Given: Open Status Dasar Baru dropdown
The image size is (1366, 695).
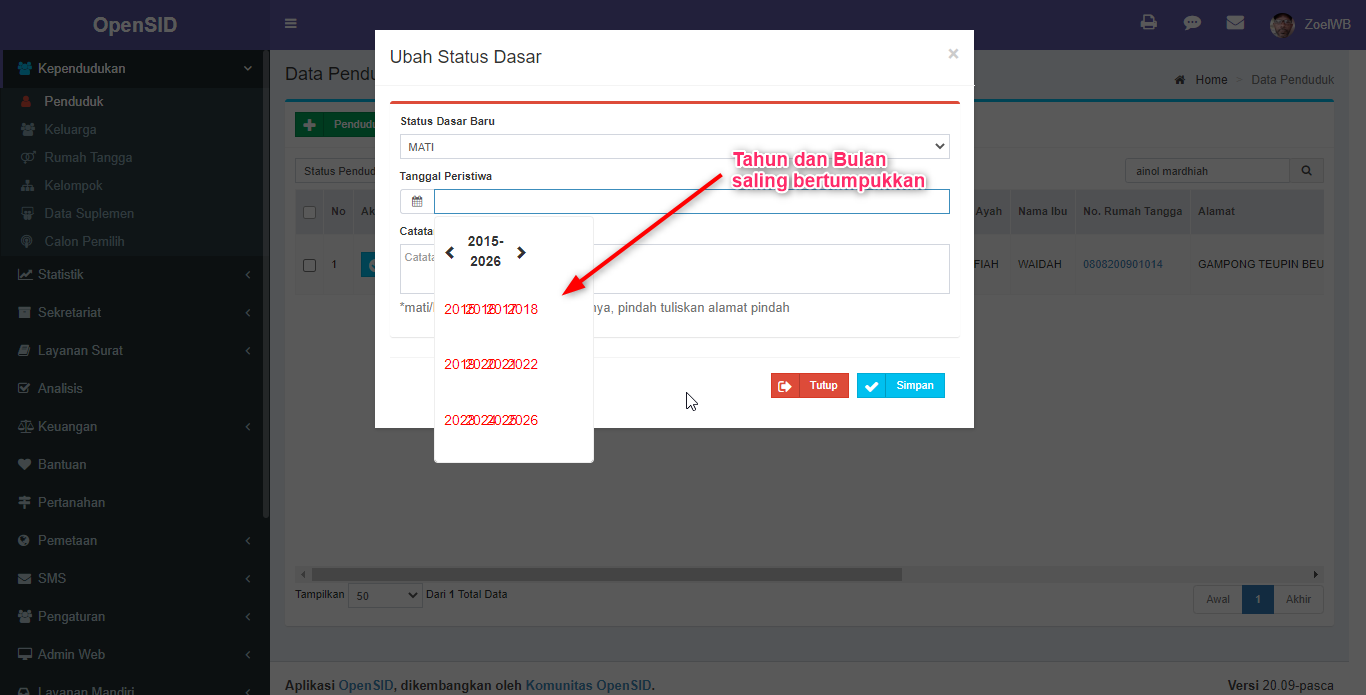Looking at the screenshot, I should 675,147.
